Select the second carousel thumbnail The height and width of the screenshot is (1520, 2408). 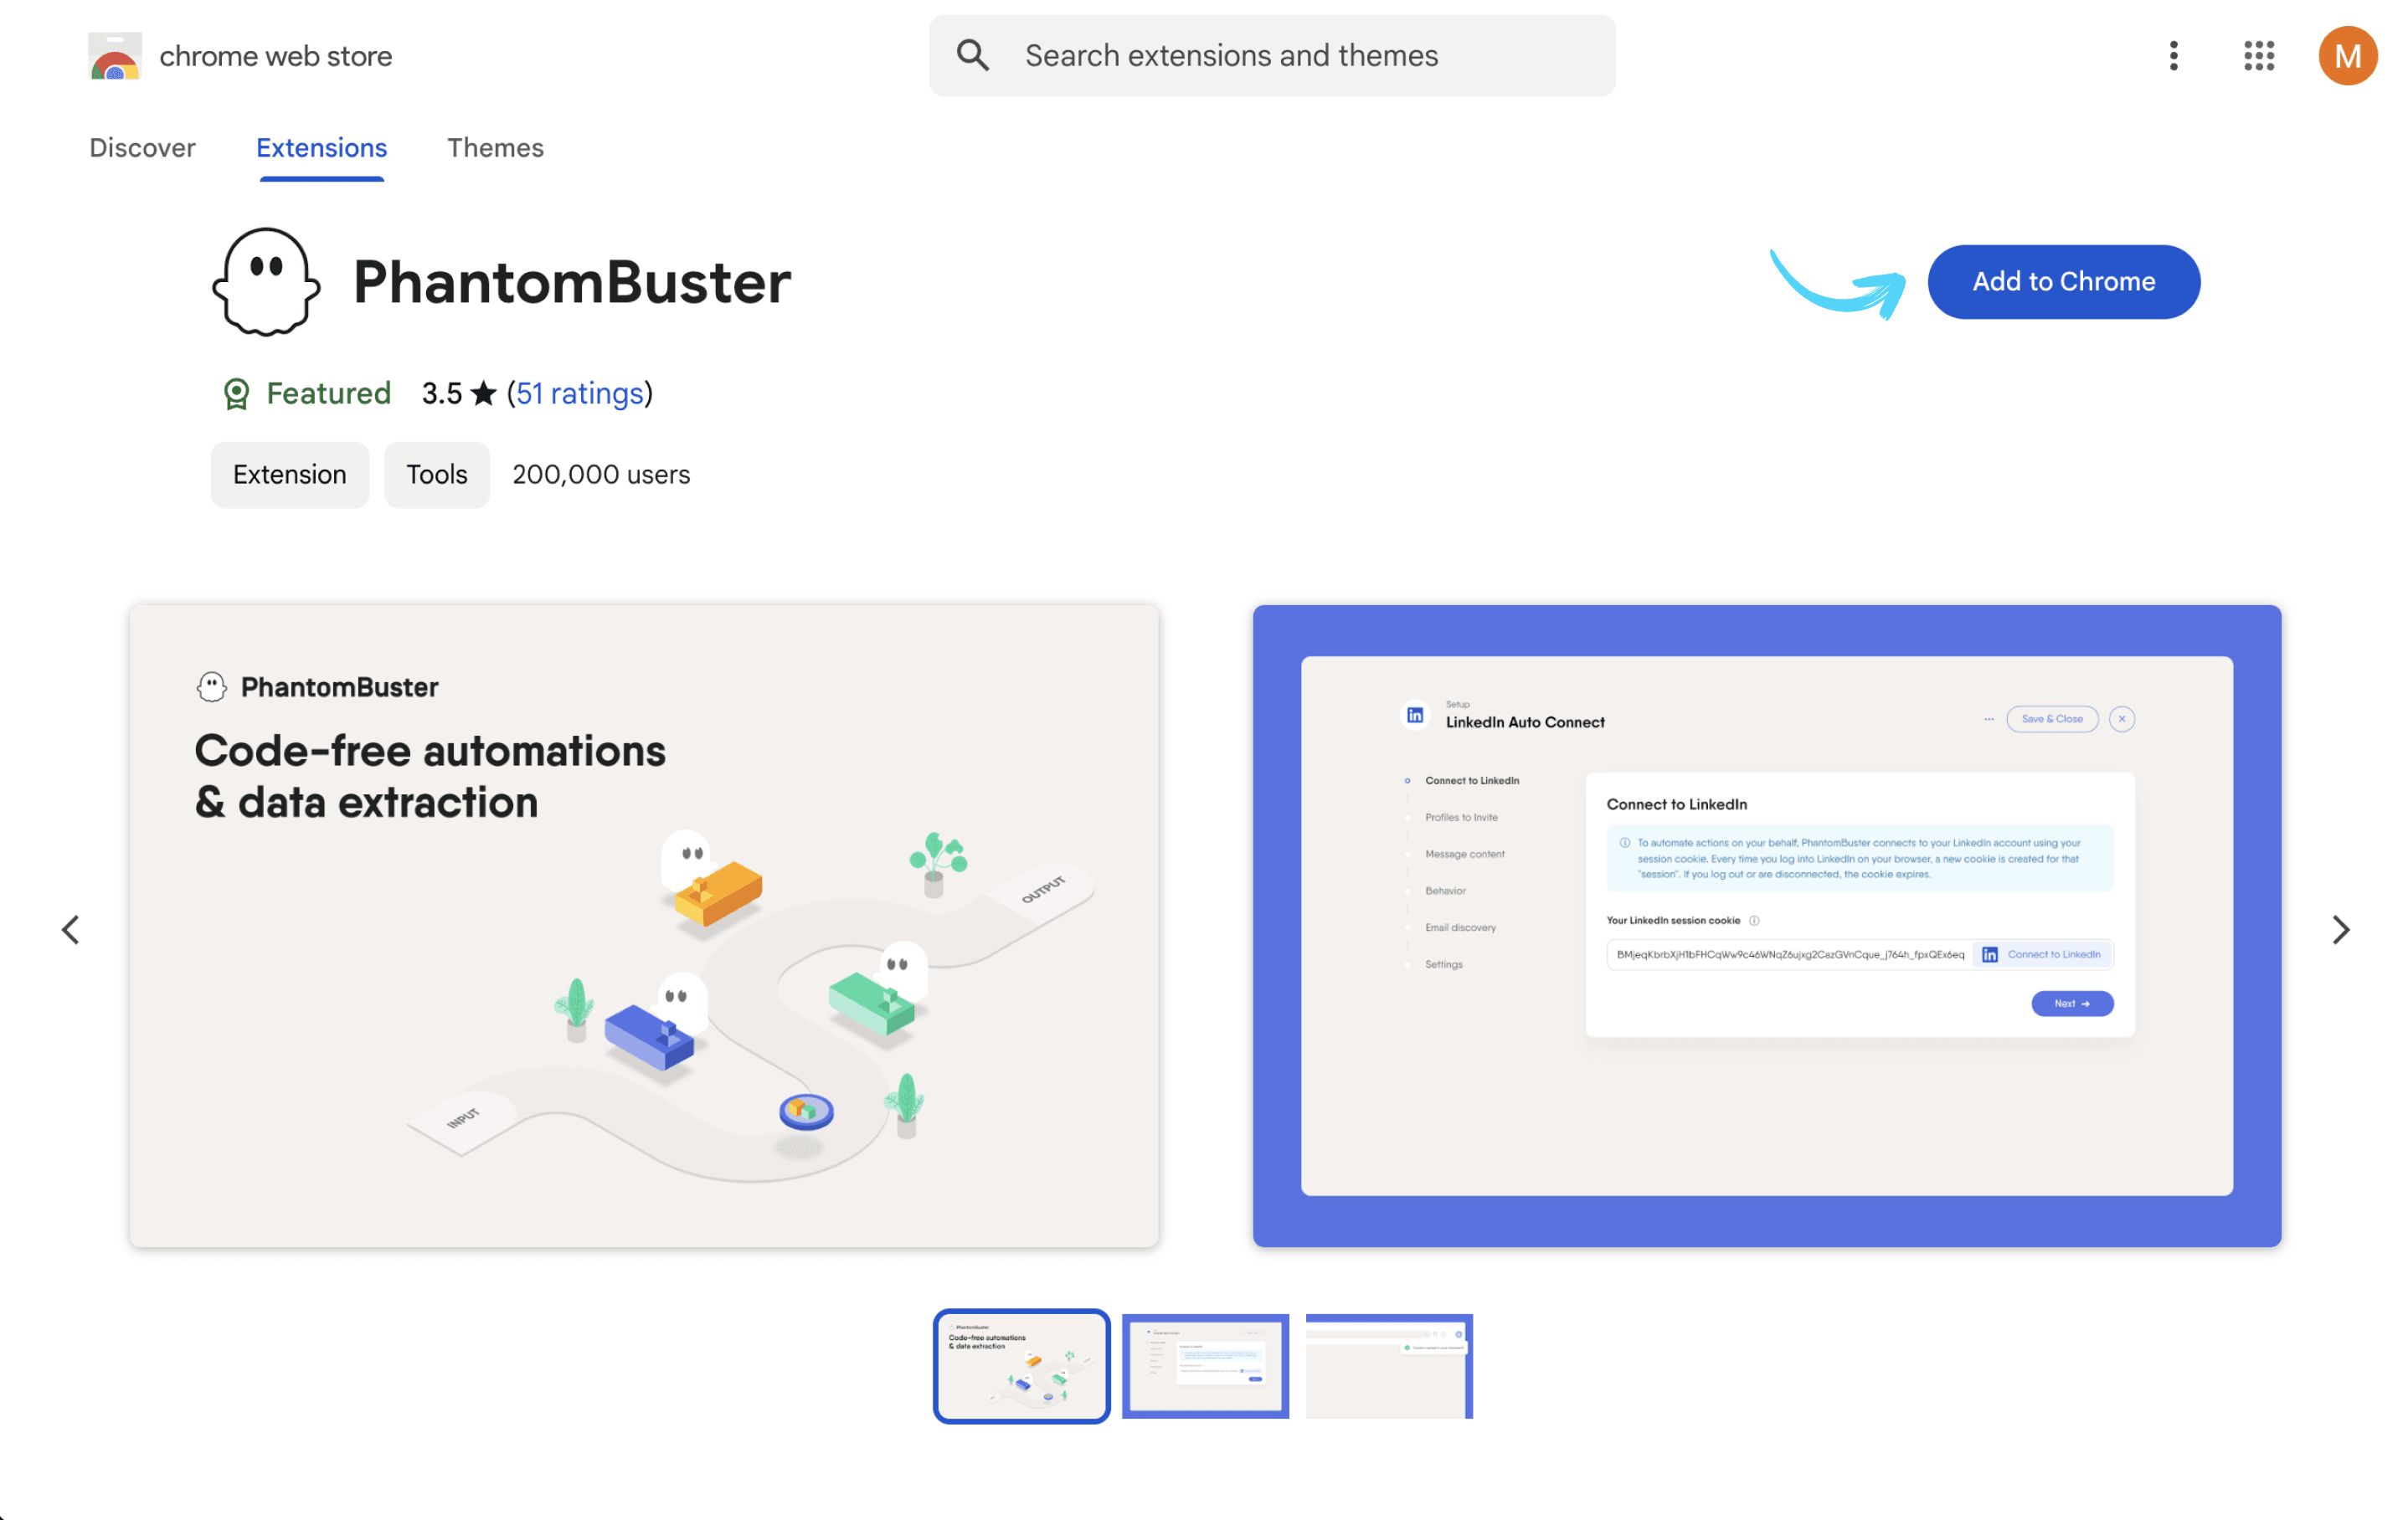pyautogui.click(x=1205, y=1365)
